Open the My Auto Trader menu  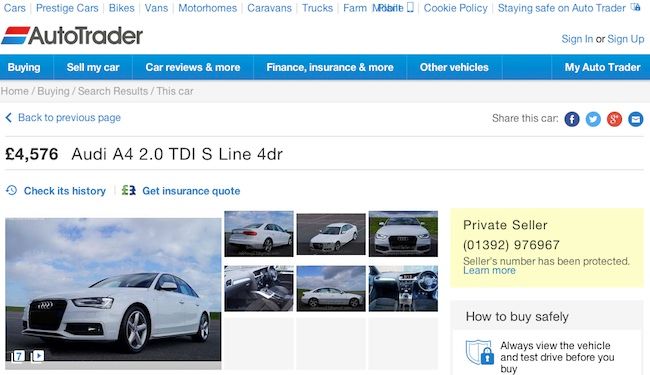click(602, 67)
